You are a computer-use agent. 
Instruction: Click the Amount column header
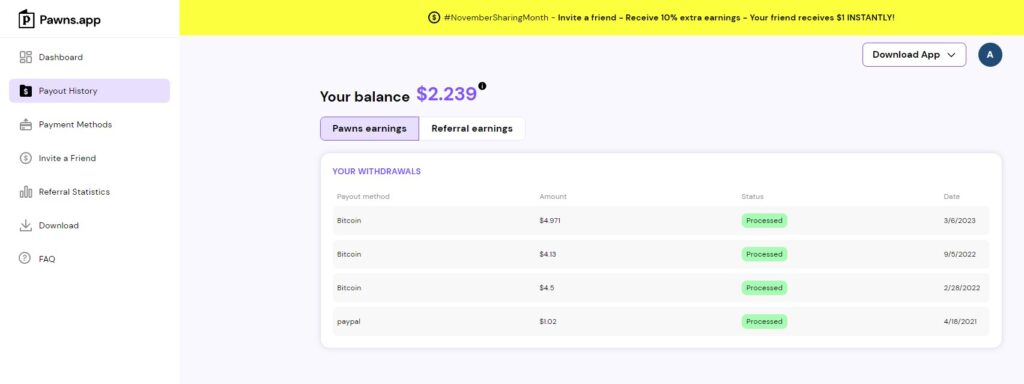coord(553,197)
